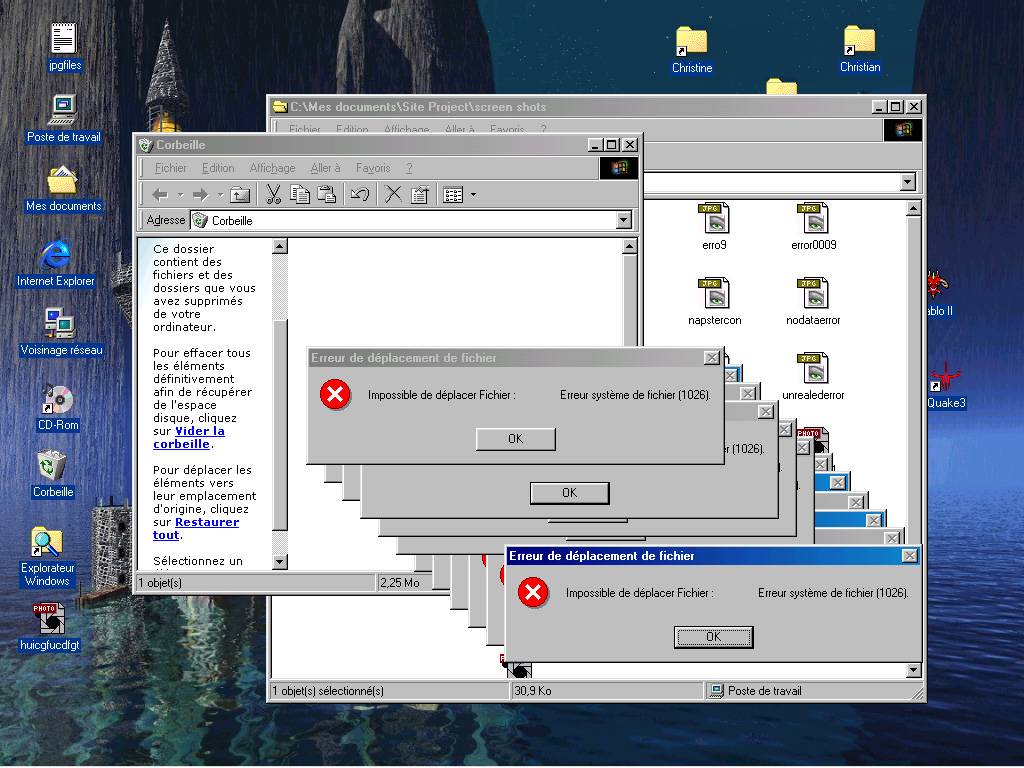This screenshot has width=1024, height=768.
Task: Click 'Poste de travail' in screen shots status bar
Action: [764, 691]
